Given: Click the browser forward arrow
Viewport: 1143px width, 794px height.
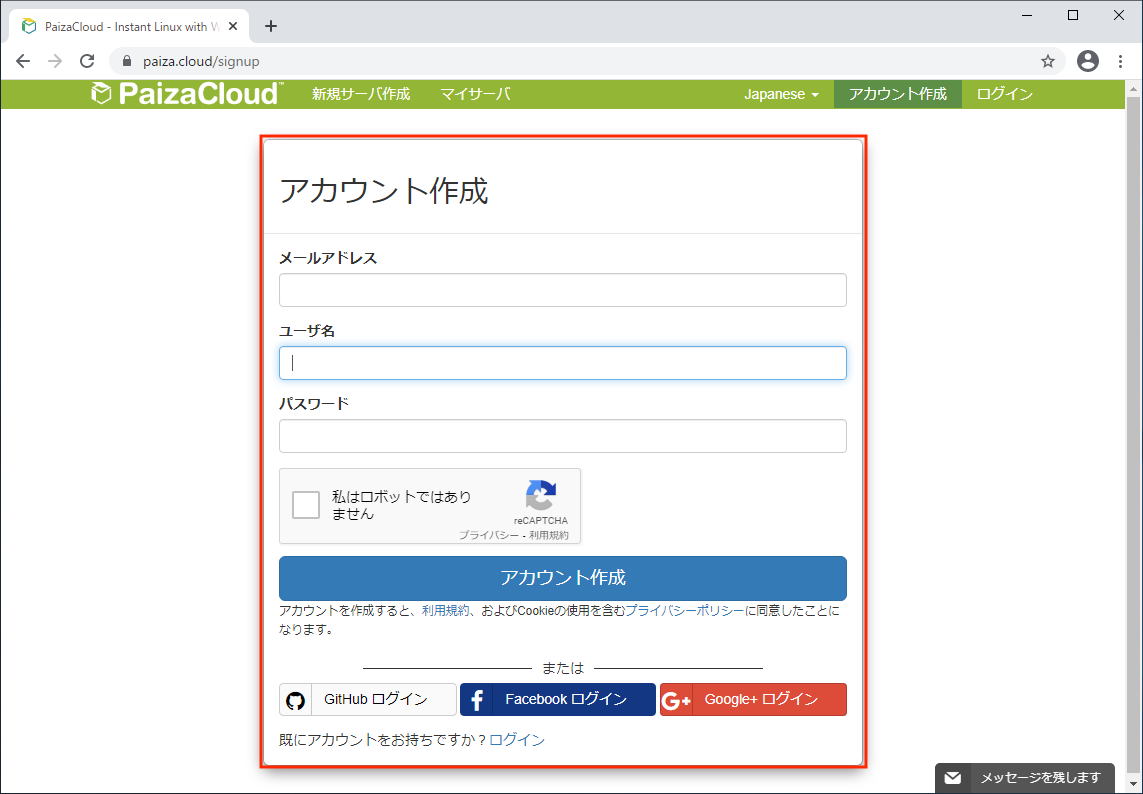Looking at the screenshot, I should click(55, 61).
